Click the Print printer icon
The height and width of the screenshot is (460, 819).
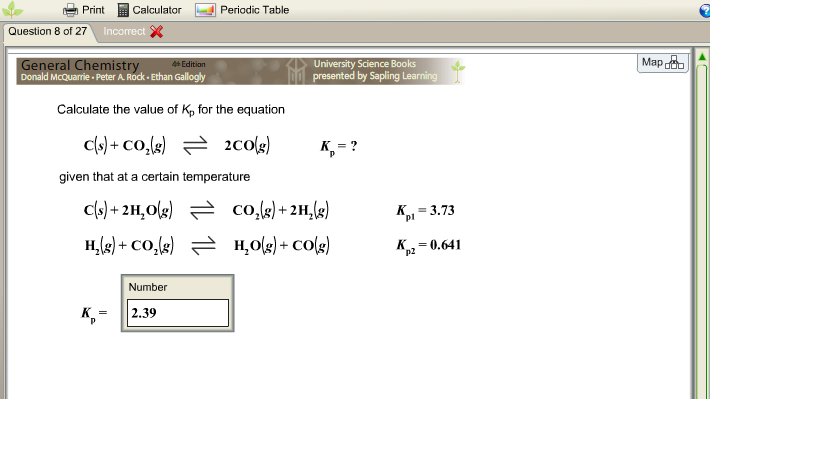(70, 10)
